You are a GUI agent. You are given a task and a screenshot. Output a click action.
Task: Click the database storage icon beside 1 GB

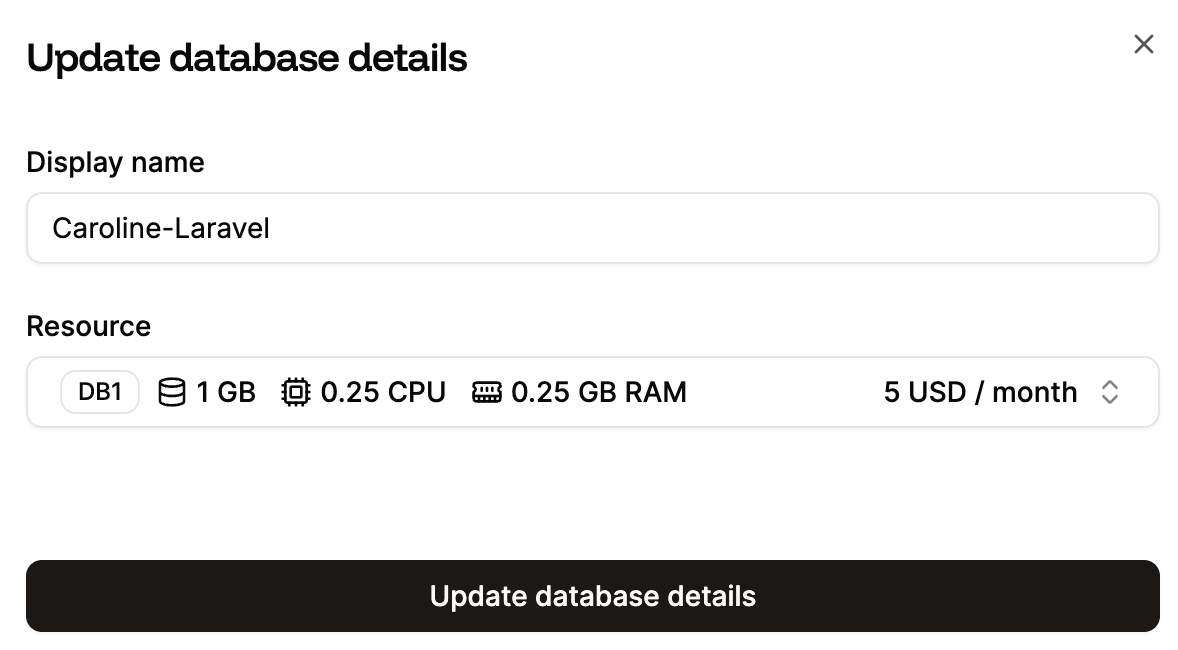click(172, 392)
